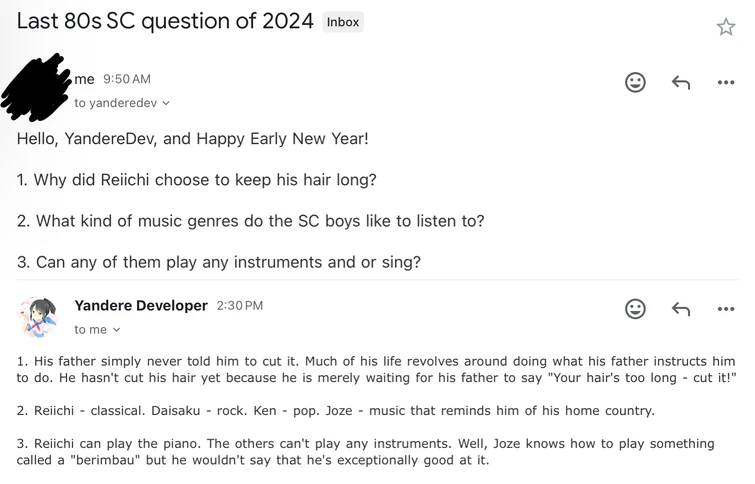Click Yandere Developer's profile avatar
Image resolution: width=755 pixels, height=484 pixels.
point(38,316)
